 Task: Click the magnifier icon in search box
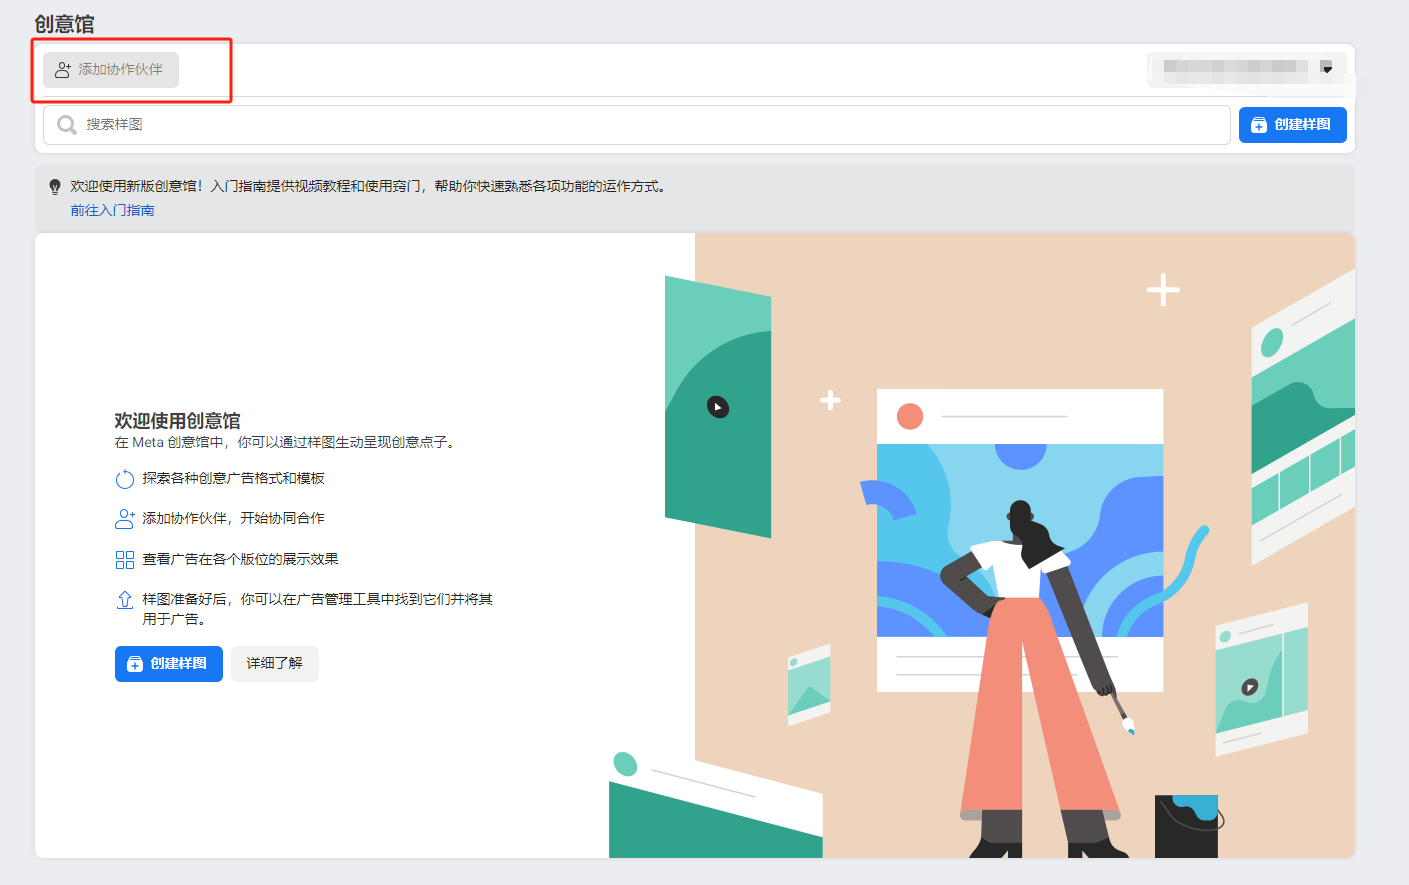67,125
